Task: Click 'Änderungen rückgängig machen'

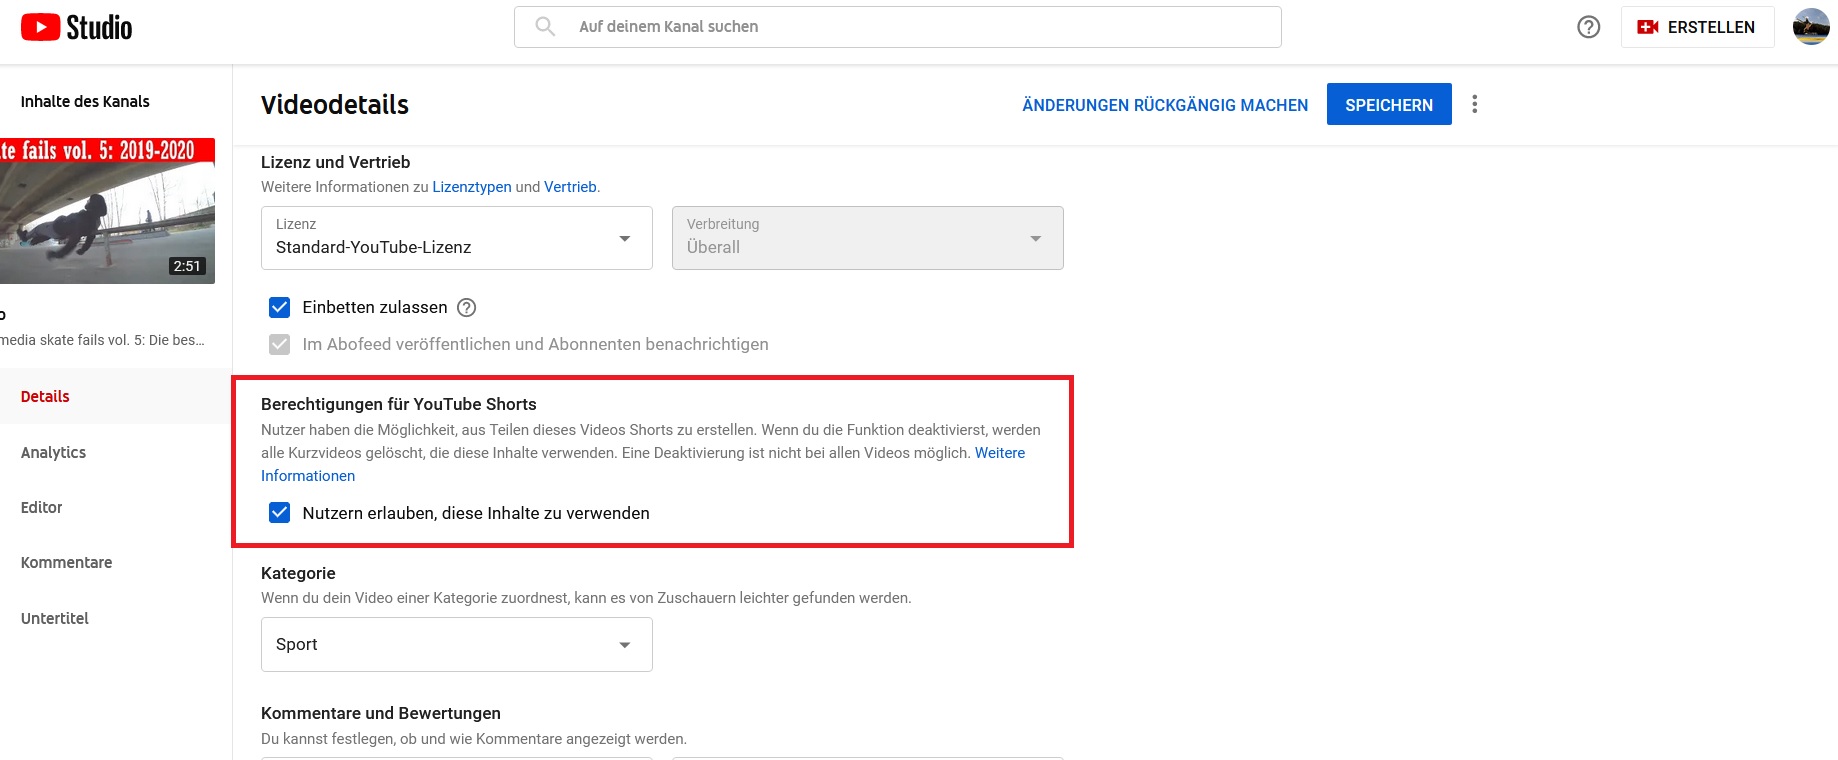Action: tap(1165, 105)
